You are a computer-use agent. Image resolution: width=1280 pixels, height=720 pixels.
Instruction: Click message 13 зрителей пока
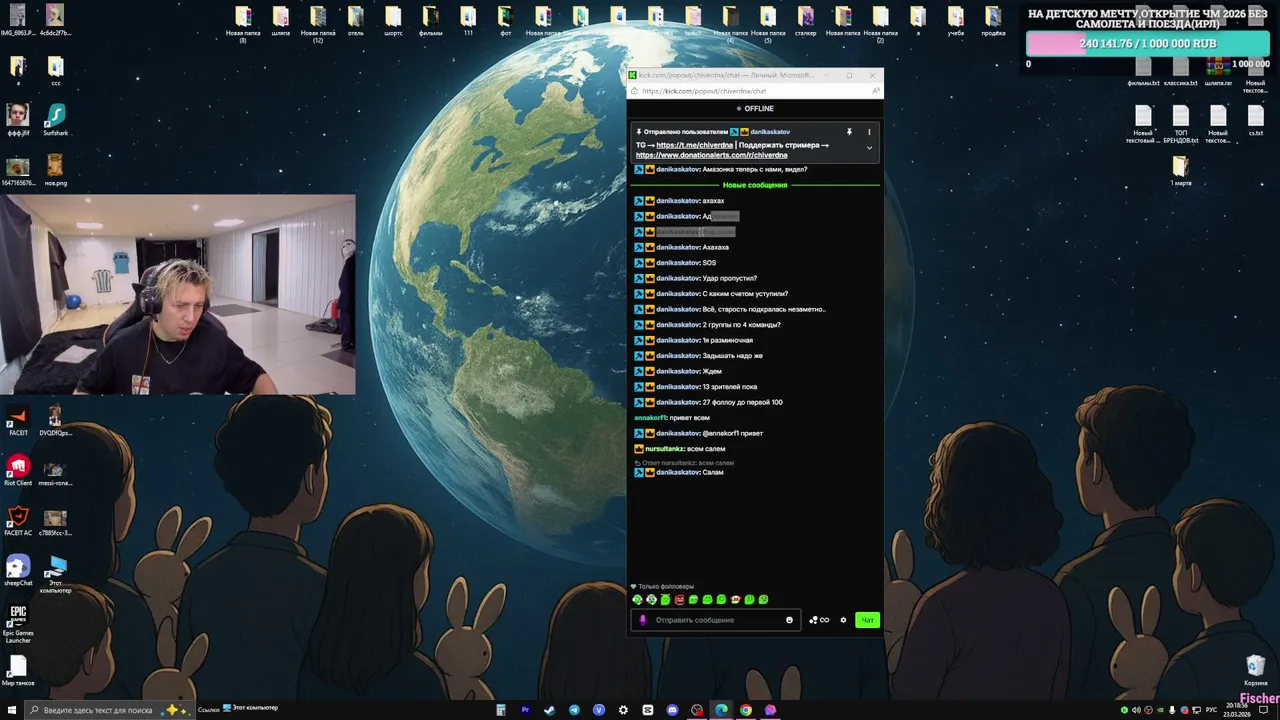point(730,387)
